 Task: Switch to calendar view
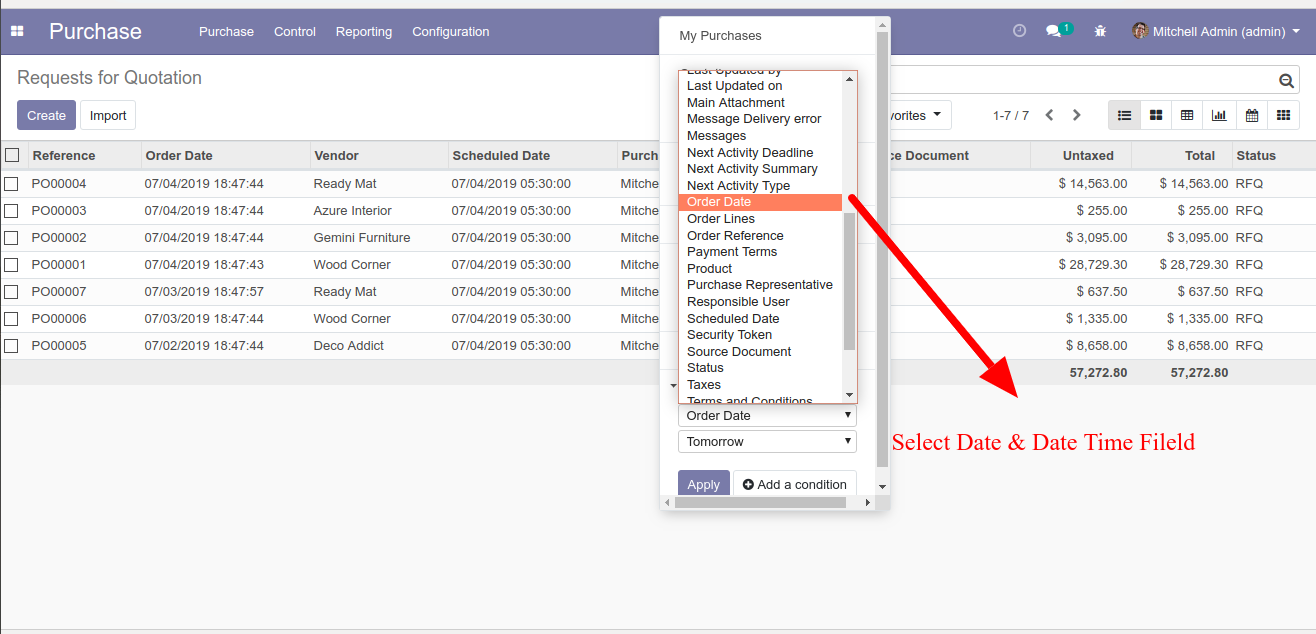(x=1251, y=115)
